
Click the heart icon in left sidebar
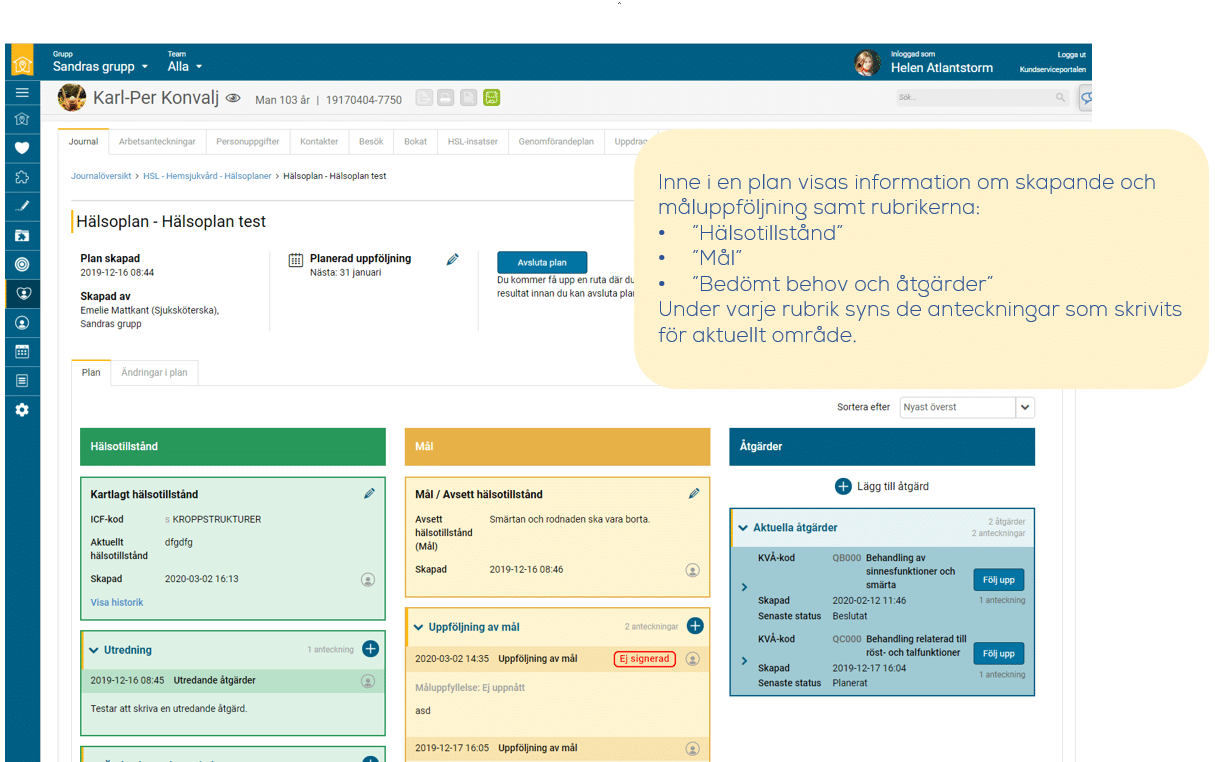(22, 148)
